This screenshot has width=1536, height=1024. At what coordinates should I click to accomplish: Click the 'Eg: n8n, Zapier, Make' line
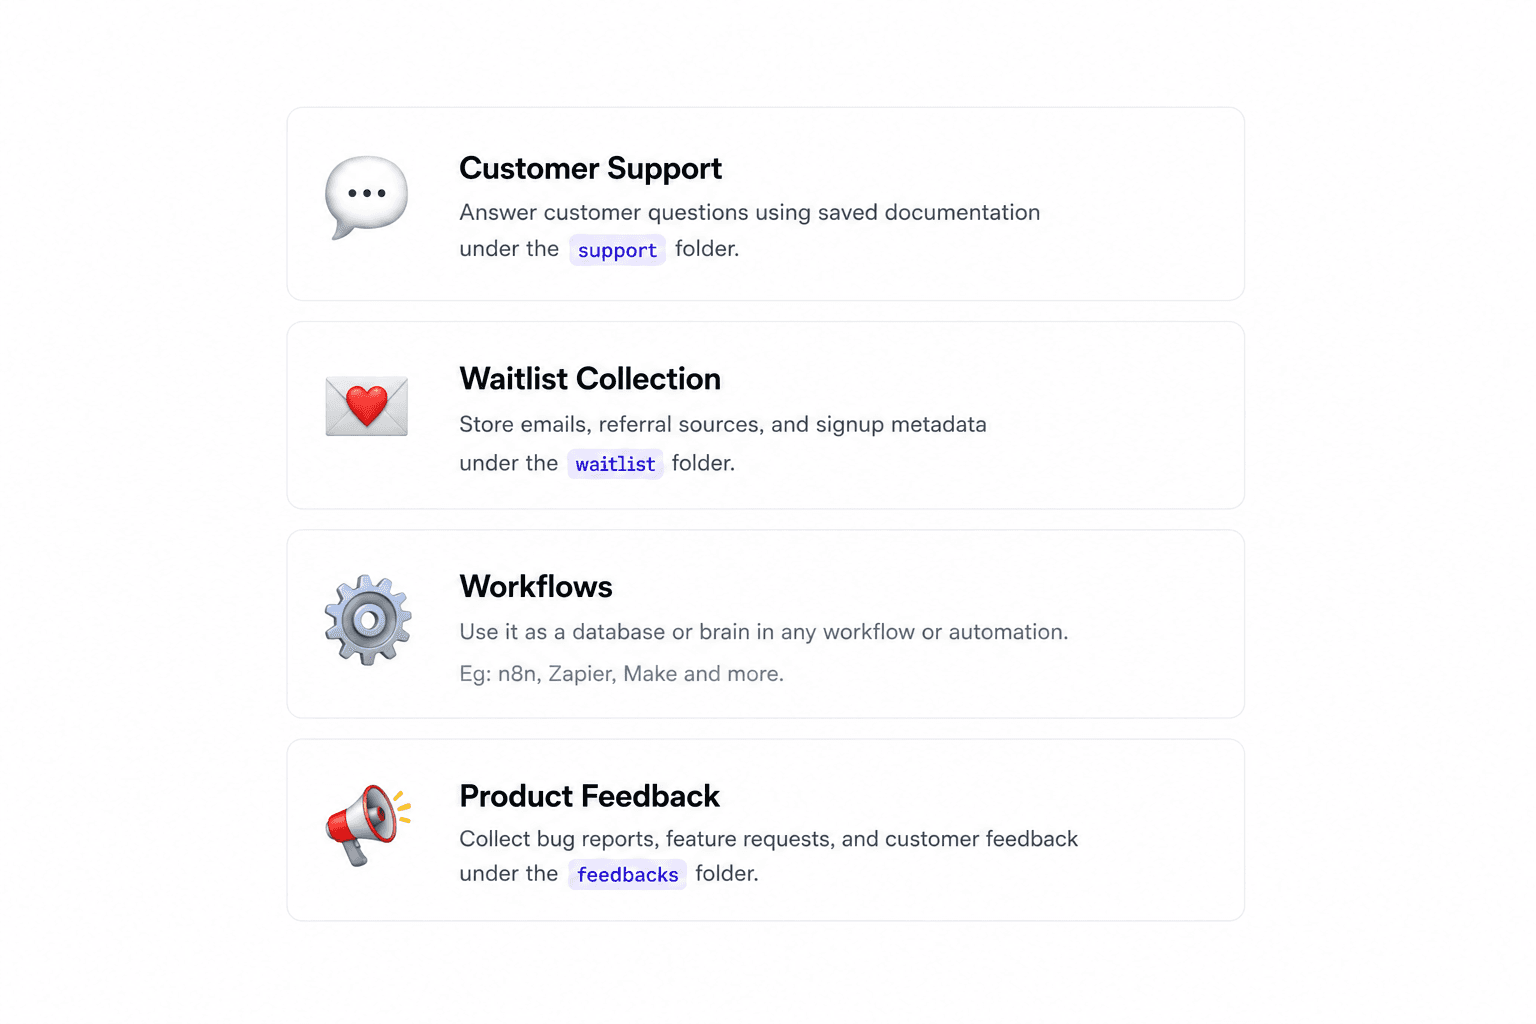[621, 674]
